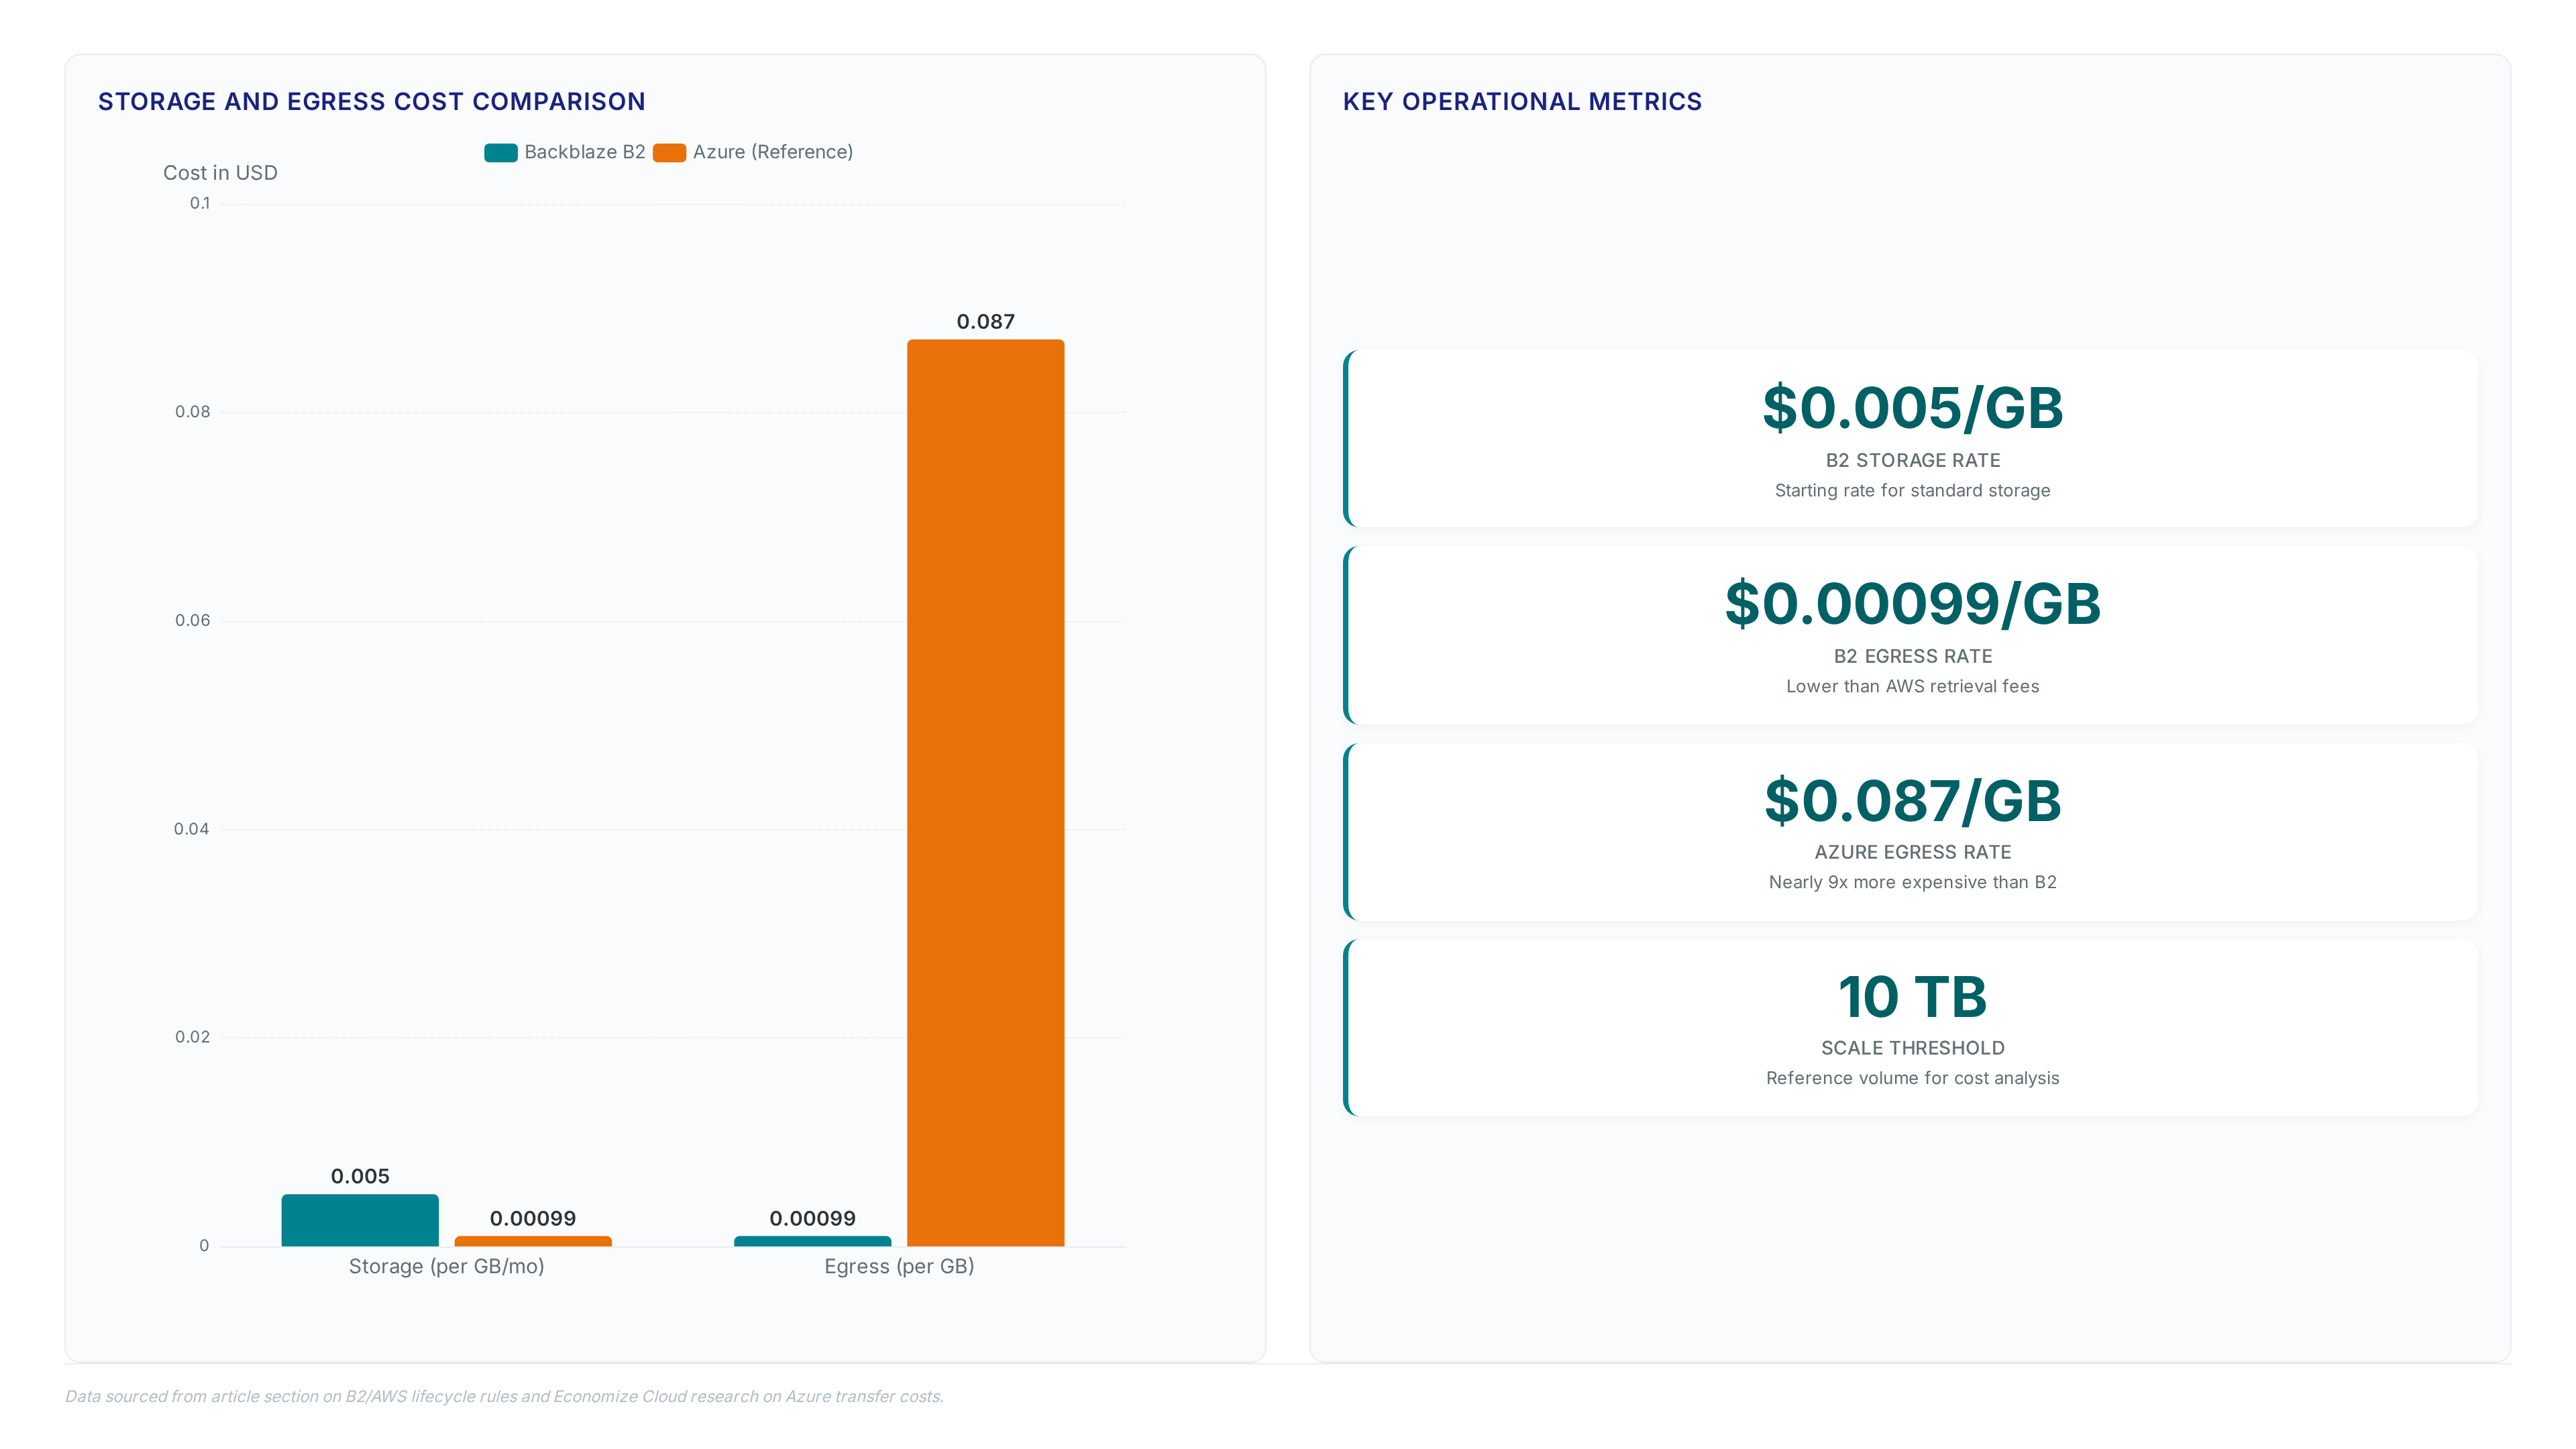Click the Azure Egress Rate label
This screenshot has height=1449, width=2576.
point(1912,853)
